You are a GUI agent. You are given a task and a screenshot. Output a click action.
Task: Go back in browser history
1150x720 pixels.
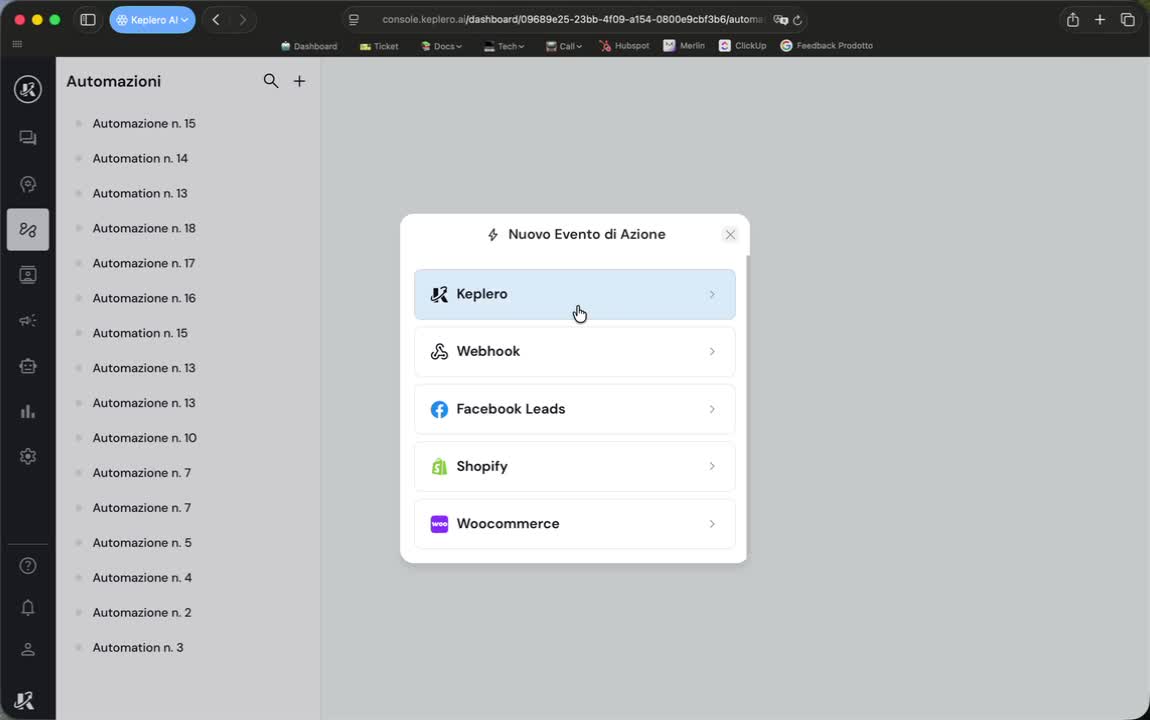(x=216, y=20)
